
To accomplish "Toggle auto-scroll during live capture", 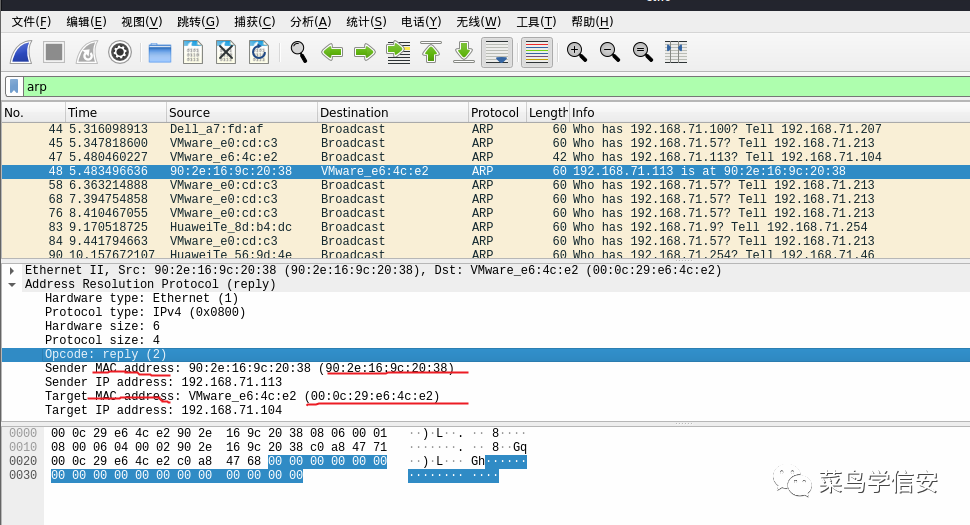I will tap(497, 52).
